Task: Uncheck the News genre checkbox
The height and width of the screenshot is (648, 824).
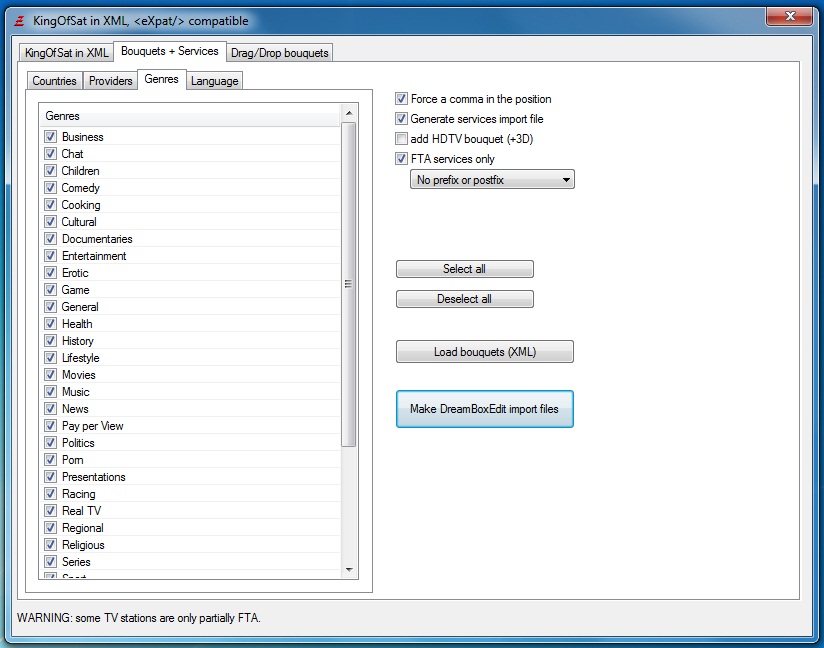Action: (50, 408)
